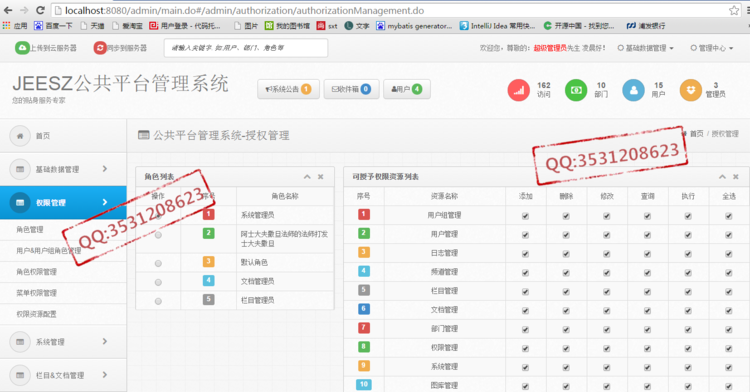Open 角色权限管理 in the sidebar submenu
The height and width of the screenshot is (392, 750).
(36, 272)
